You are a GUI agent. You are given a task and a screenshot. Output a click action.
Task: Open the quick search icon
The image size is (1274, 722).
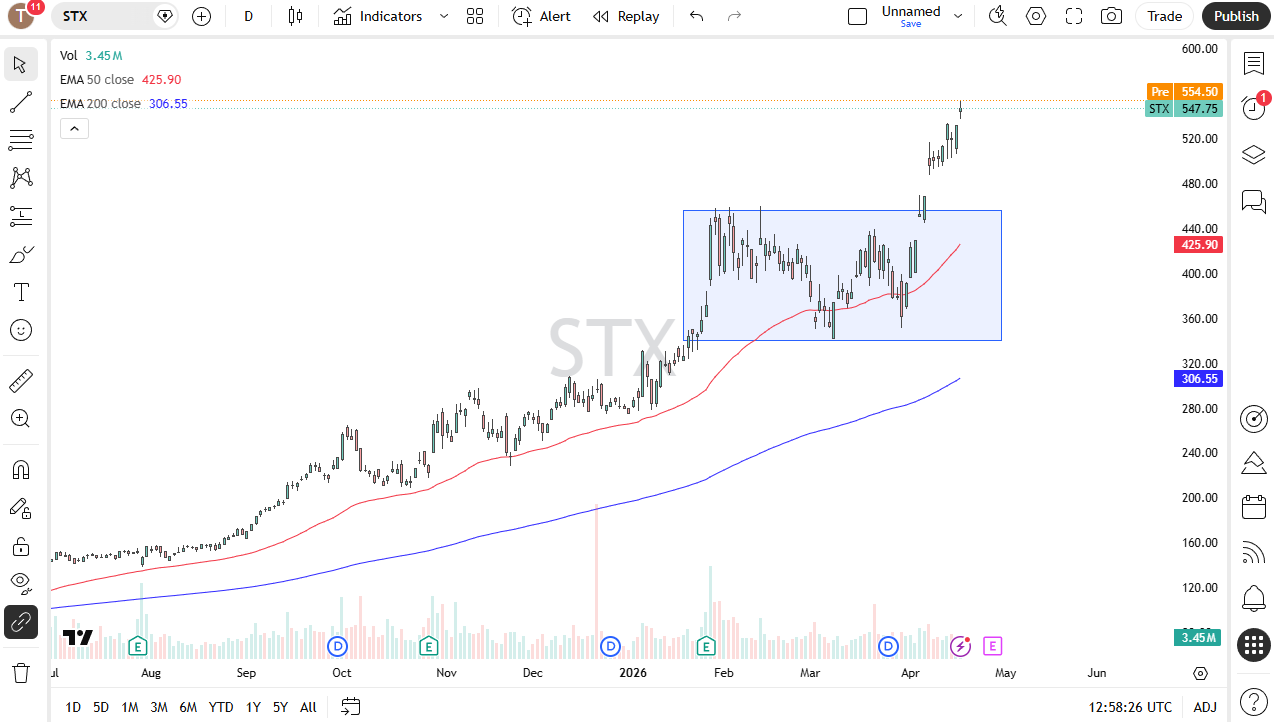(x=998, y=16)
